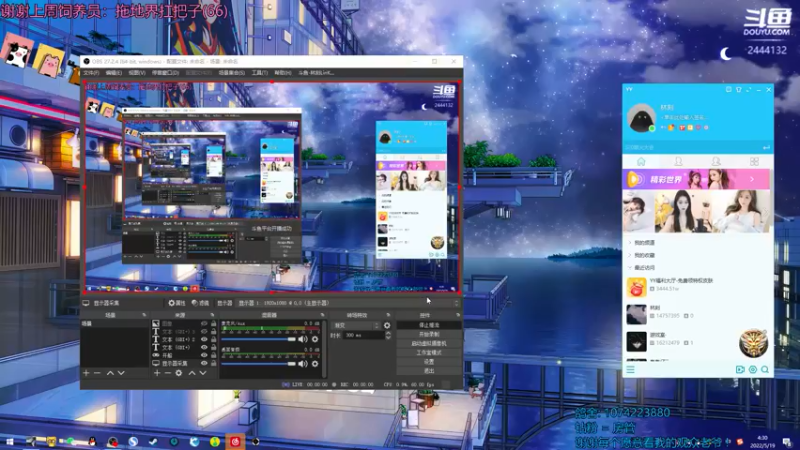Add a new scene with plus icon
The width and height of the screenshot is (800, 450).
click(86, 373)
